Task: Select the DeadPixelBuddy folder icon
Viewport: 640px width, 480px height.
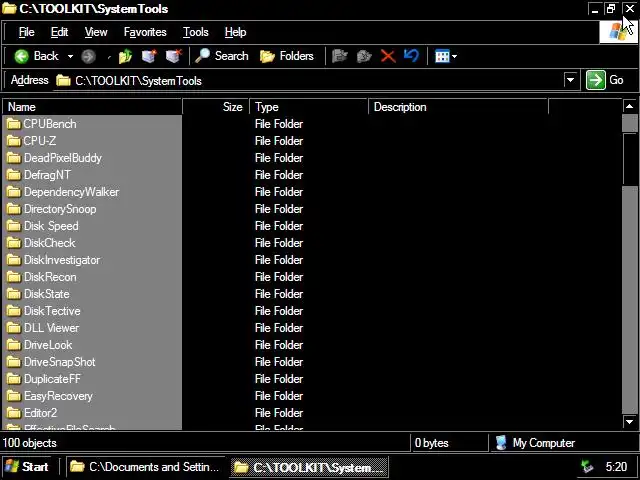Action: tap(13, 158)
